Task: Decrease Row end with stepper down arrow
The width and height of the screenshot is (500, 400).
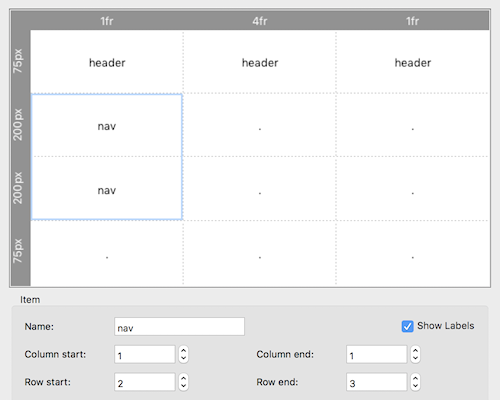Action: click(x=415, y=386)
